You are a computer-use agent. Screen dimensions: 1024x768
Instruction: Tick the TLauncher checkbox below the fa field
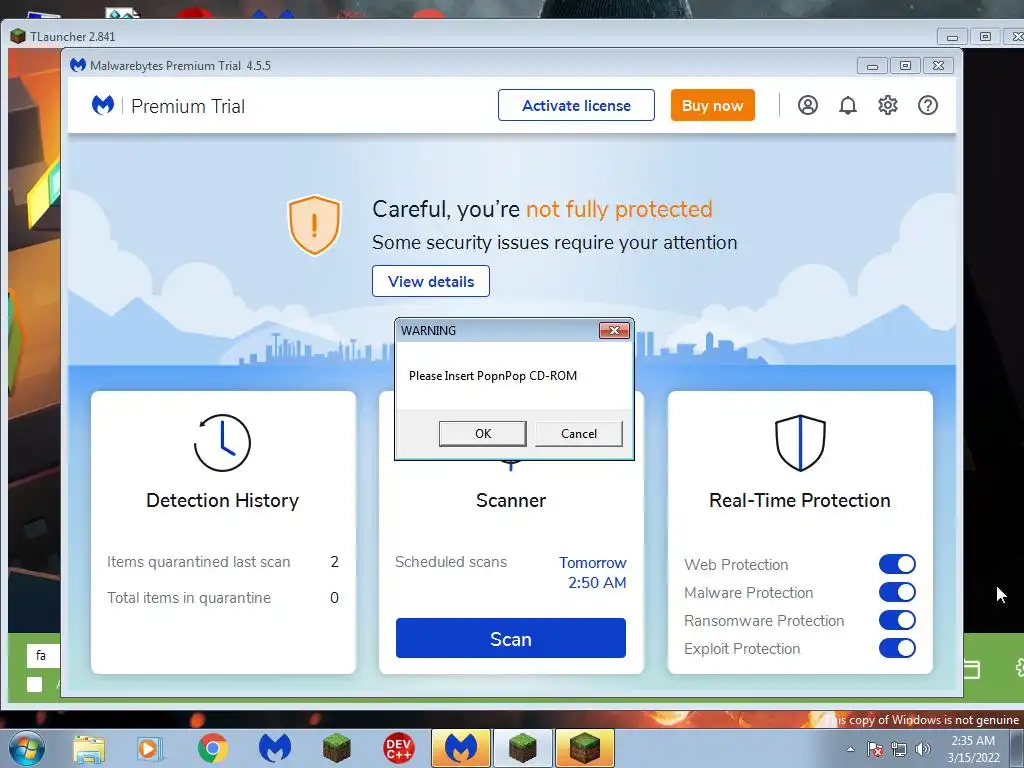click(35, 684)
